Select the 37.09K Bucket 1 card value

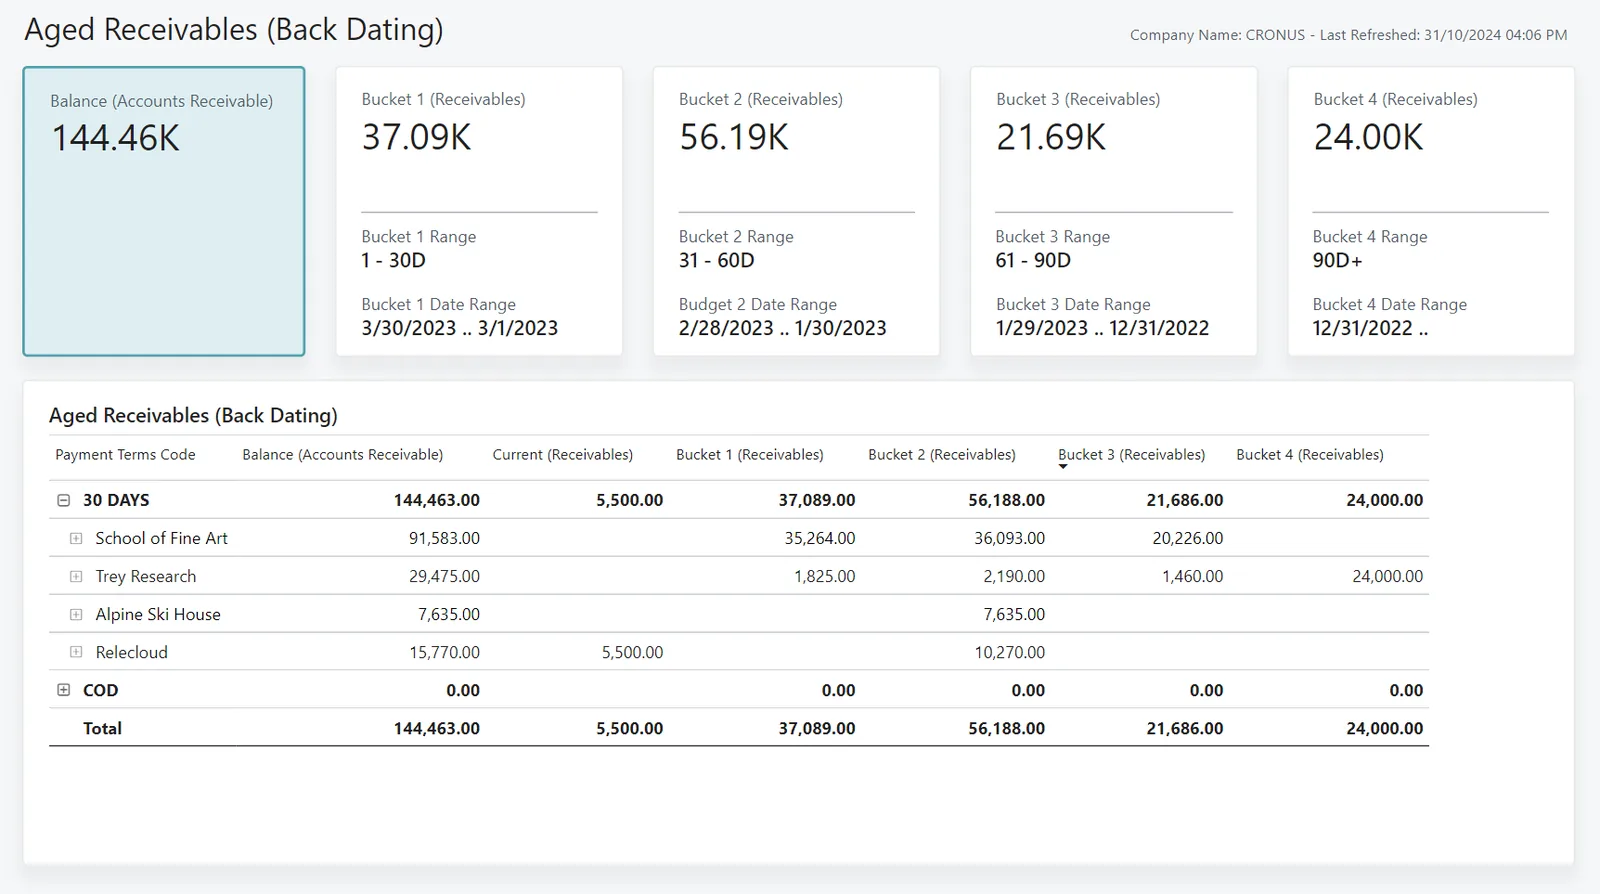tap(416, 137)
